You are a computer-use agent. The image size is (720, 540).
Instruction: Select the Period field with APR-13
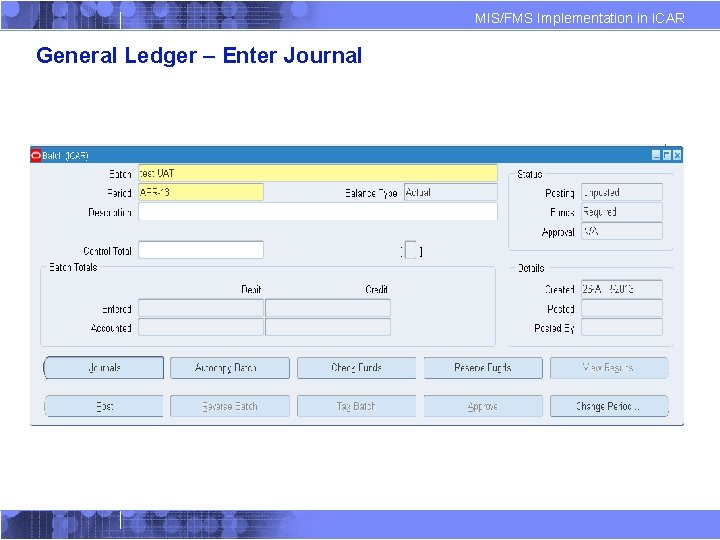click(x=201, y=192)
